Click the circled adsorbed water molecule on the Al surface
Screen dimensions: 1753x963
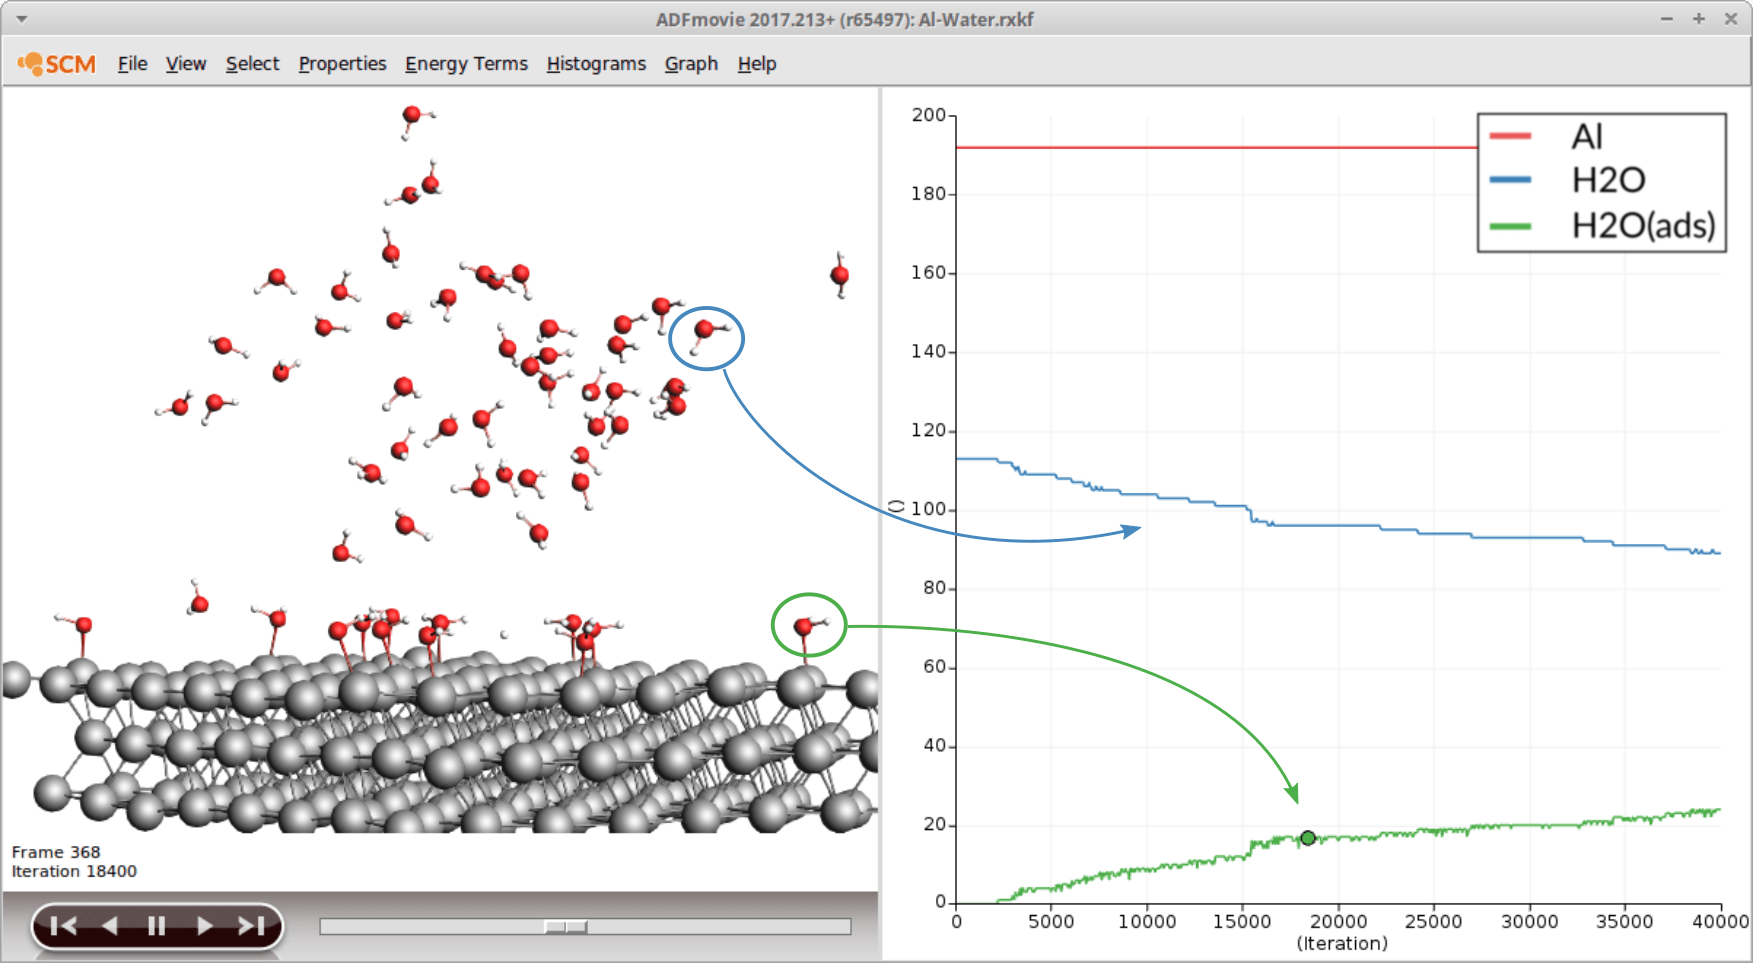(810, 624)
